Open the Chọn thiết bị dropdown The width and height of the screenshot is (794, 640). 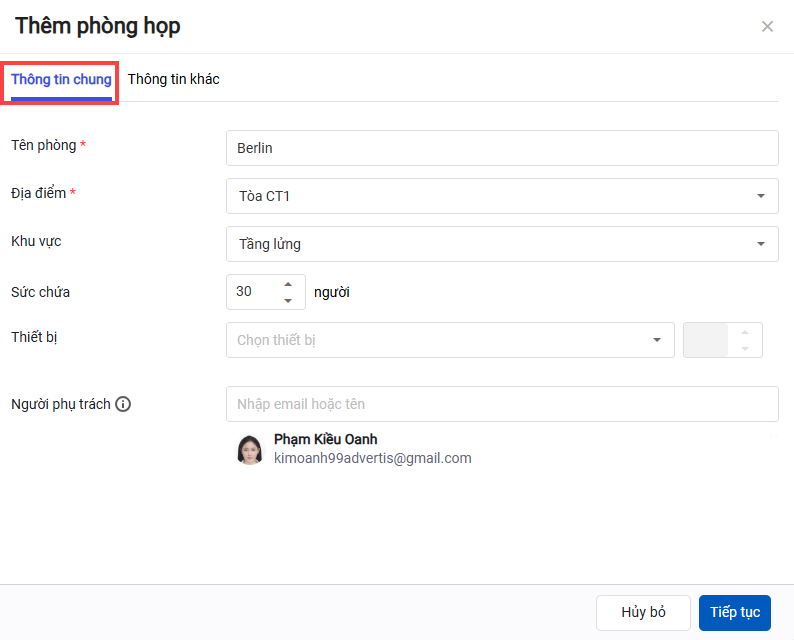tap(450, 340)
